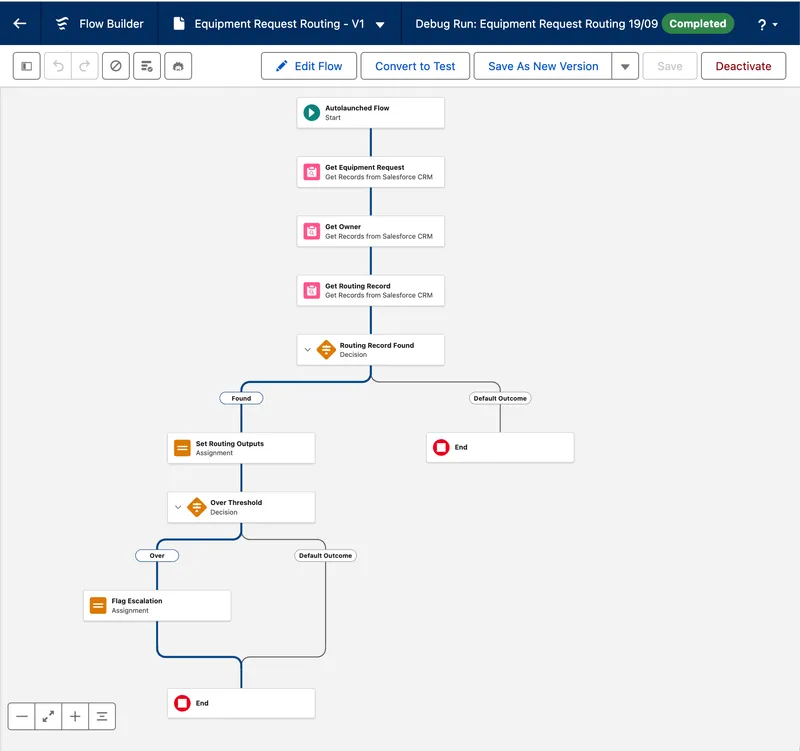This screenshot has height=751, width=800.
Task: Click the 'Equipment Request Routing - V1' title
Action: pyautogui.click(x=280, y=24)
